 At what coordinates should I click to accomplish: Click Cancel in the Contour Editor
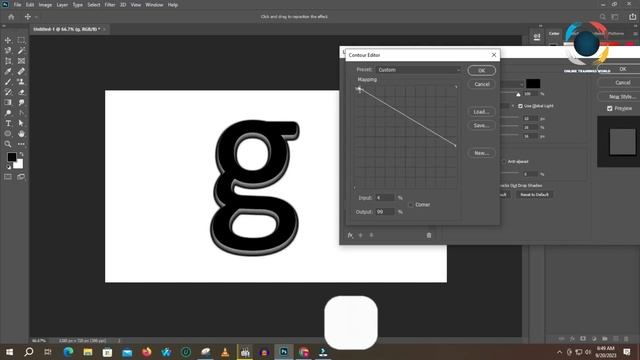(x=482, y=84)
